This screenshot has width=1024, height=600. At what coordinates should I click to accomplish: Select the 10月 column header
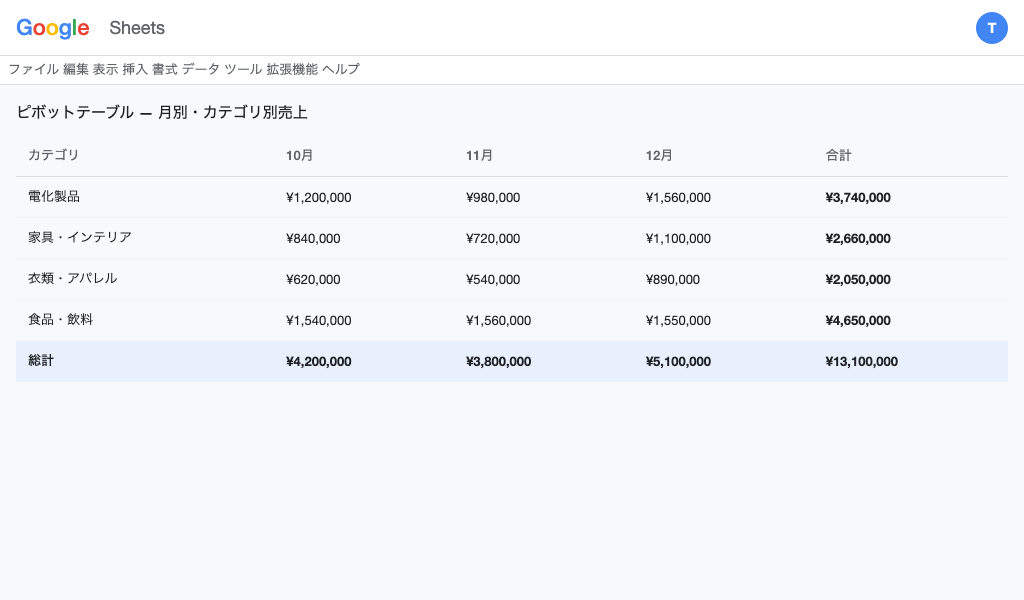[300, 155]
